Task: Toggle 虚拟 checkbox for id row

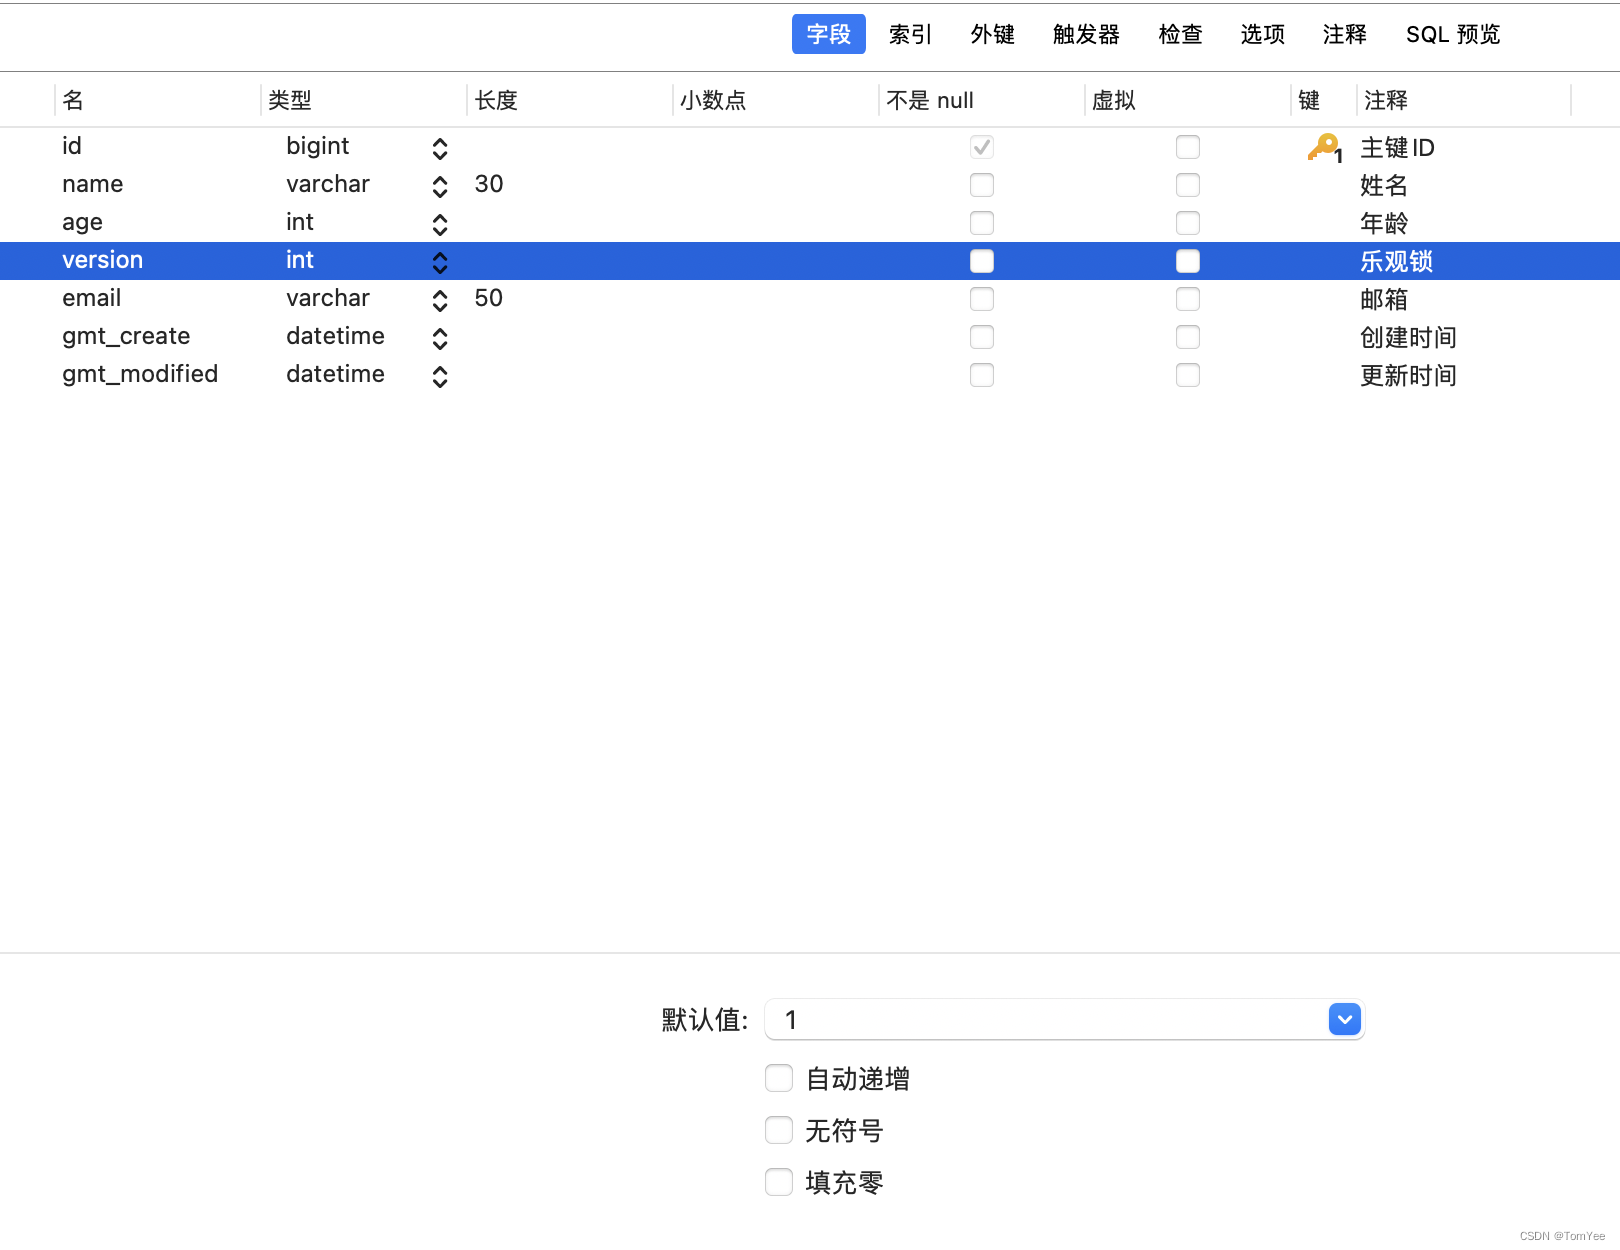Action: click(1188, 147)
